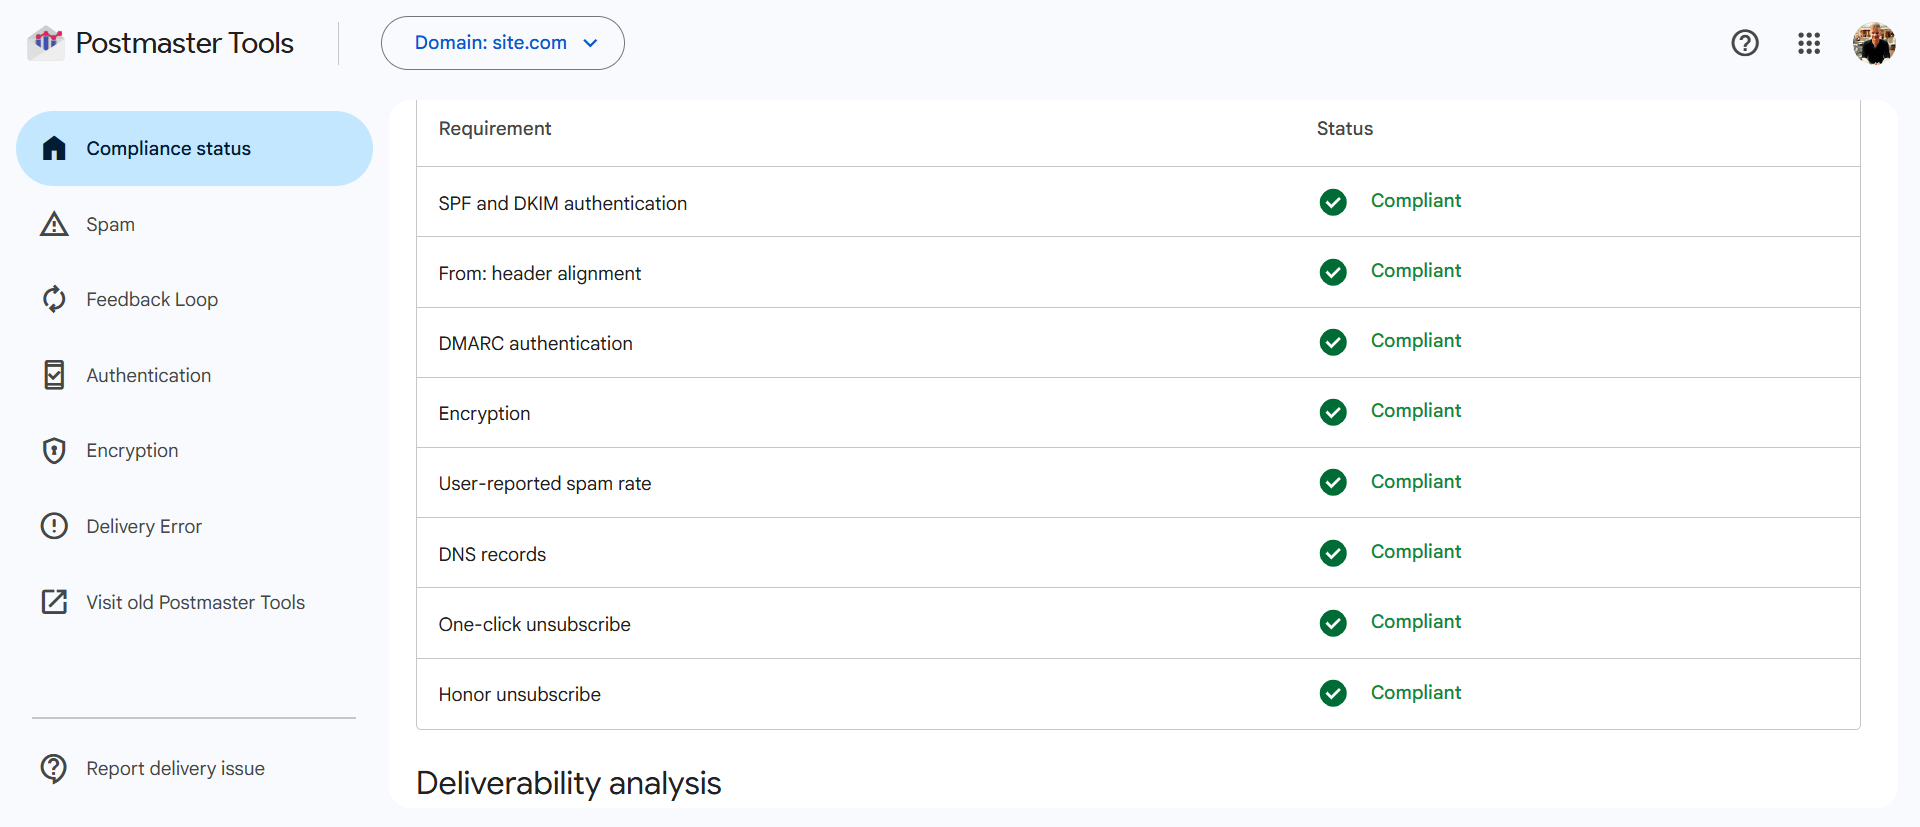
Task: Click green check icon in the Encryption table row
Action: tap(1333, 412)
